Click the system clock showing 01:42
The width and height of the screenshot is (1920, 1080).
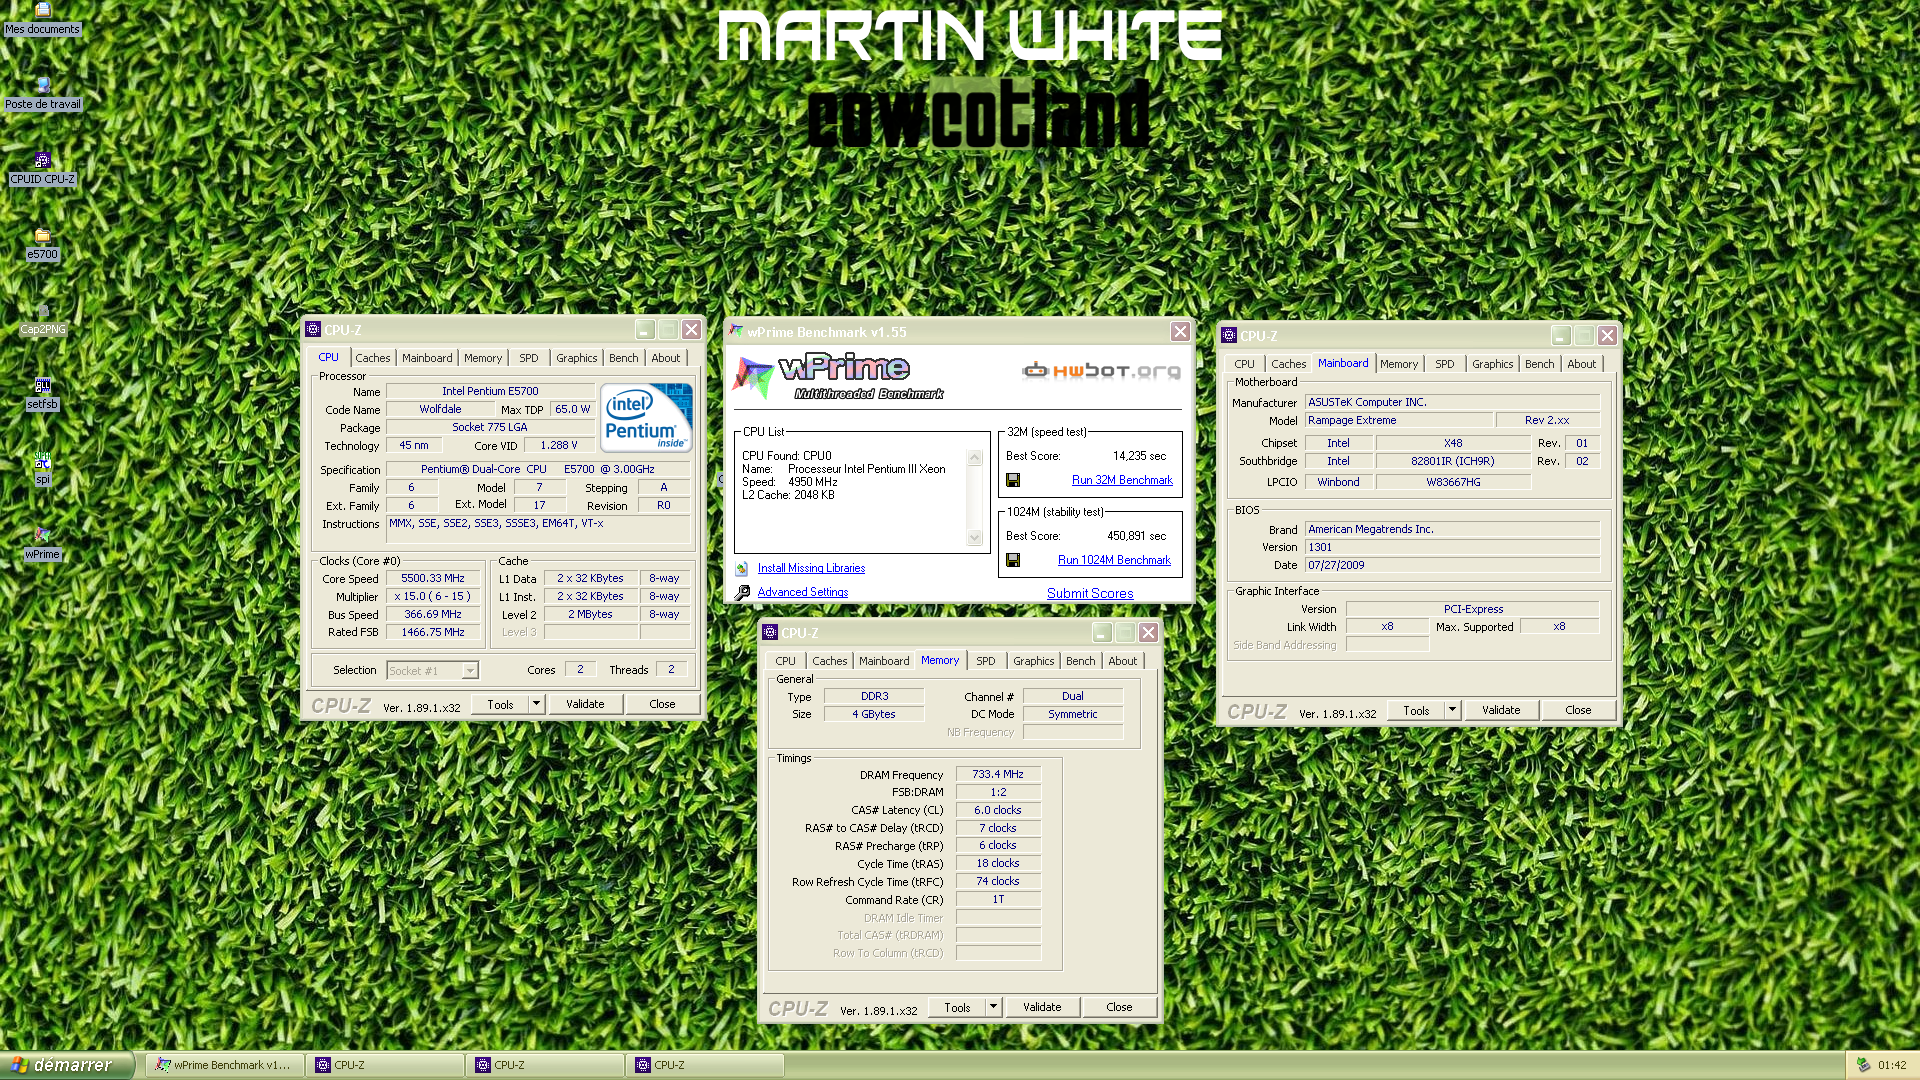tap(1892, 1066)
